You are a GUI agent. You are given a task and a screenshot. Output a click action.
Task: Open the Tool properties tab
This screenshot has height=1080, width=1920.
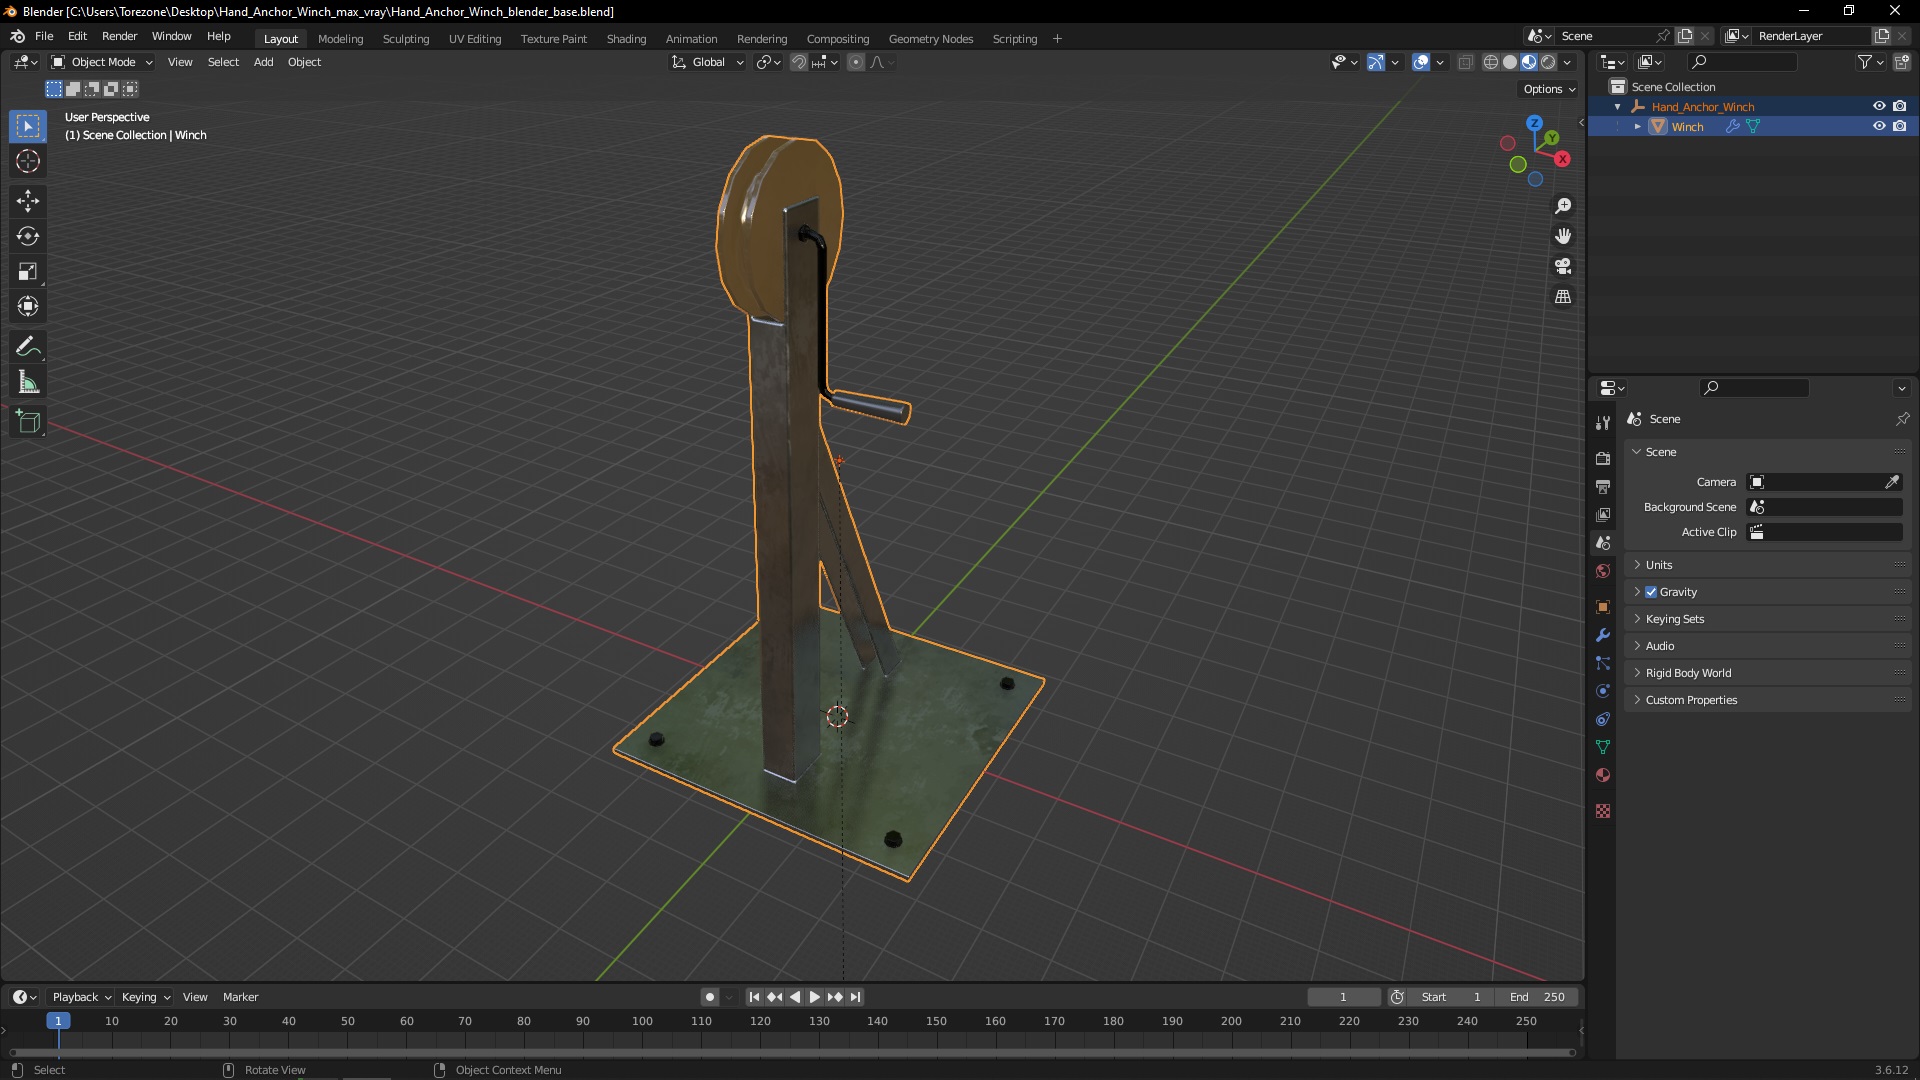pos(1603,423)
